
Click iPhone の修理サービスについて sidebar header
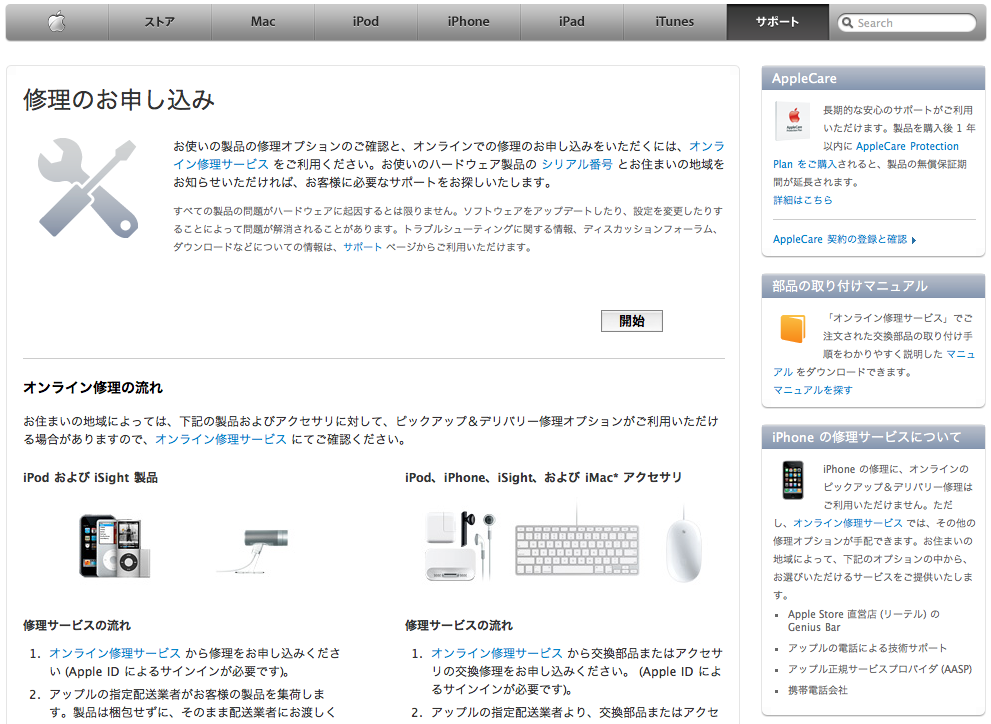point(873,437)
